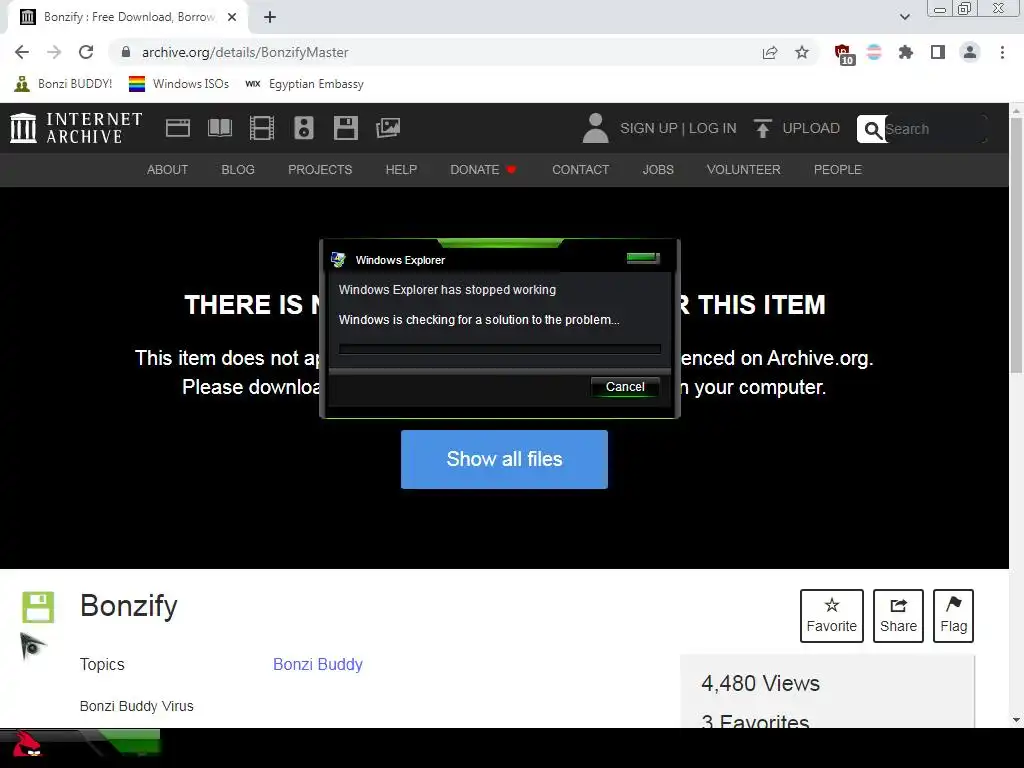Open the Images icon in the Archive header

(x=388, y=128)
